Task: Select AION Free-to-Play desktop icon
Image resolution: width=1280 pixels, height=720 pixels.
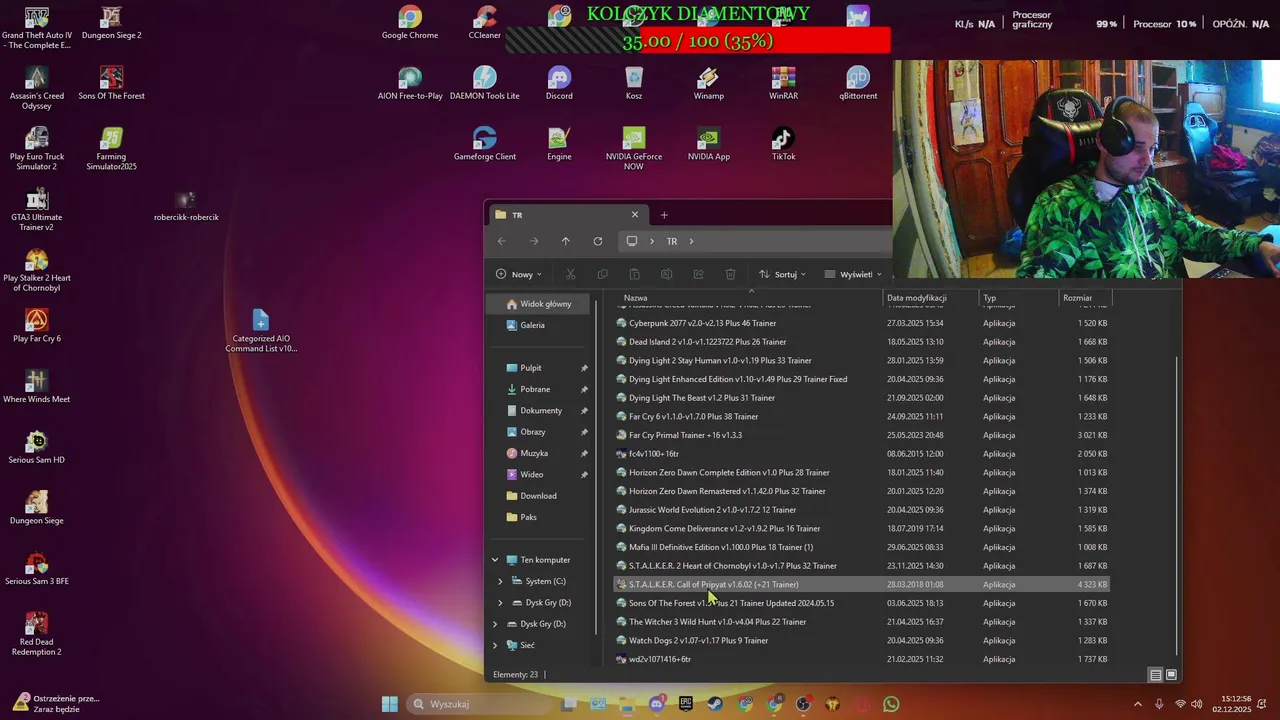Action: click(x=410, y=84)
